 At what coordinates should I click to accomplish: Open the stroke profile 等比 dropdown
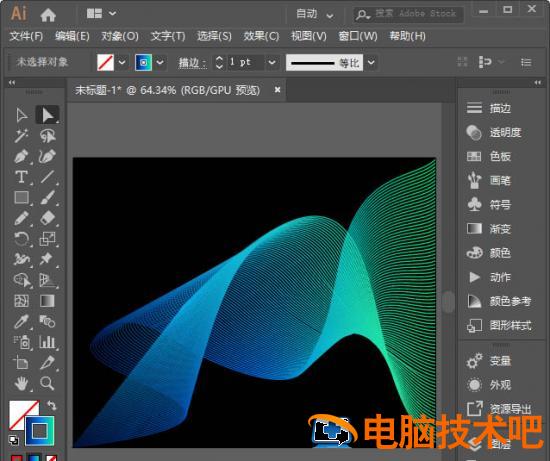pyautogui.click(x=371, y=63)
